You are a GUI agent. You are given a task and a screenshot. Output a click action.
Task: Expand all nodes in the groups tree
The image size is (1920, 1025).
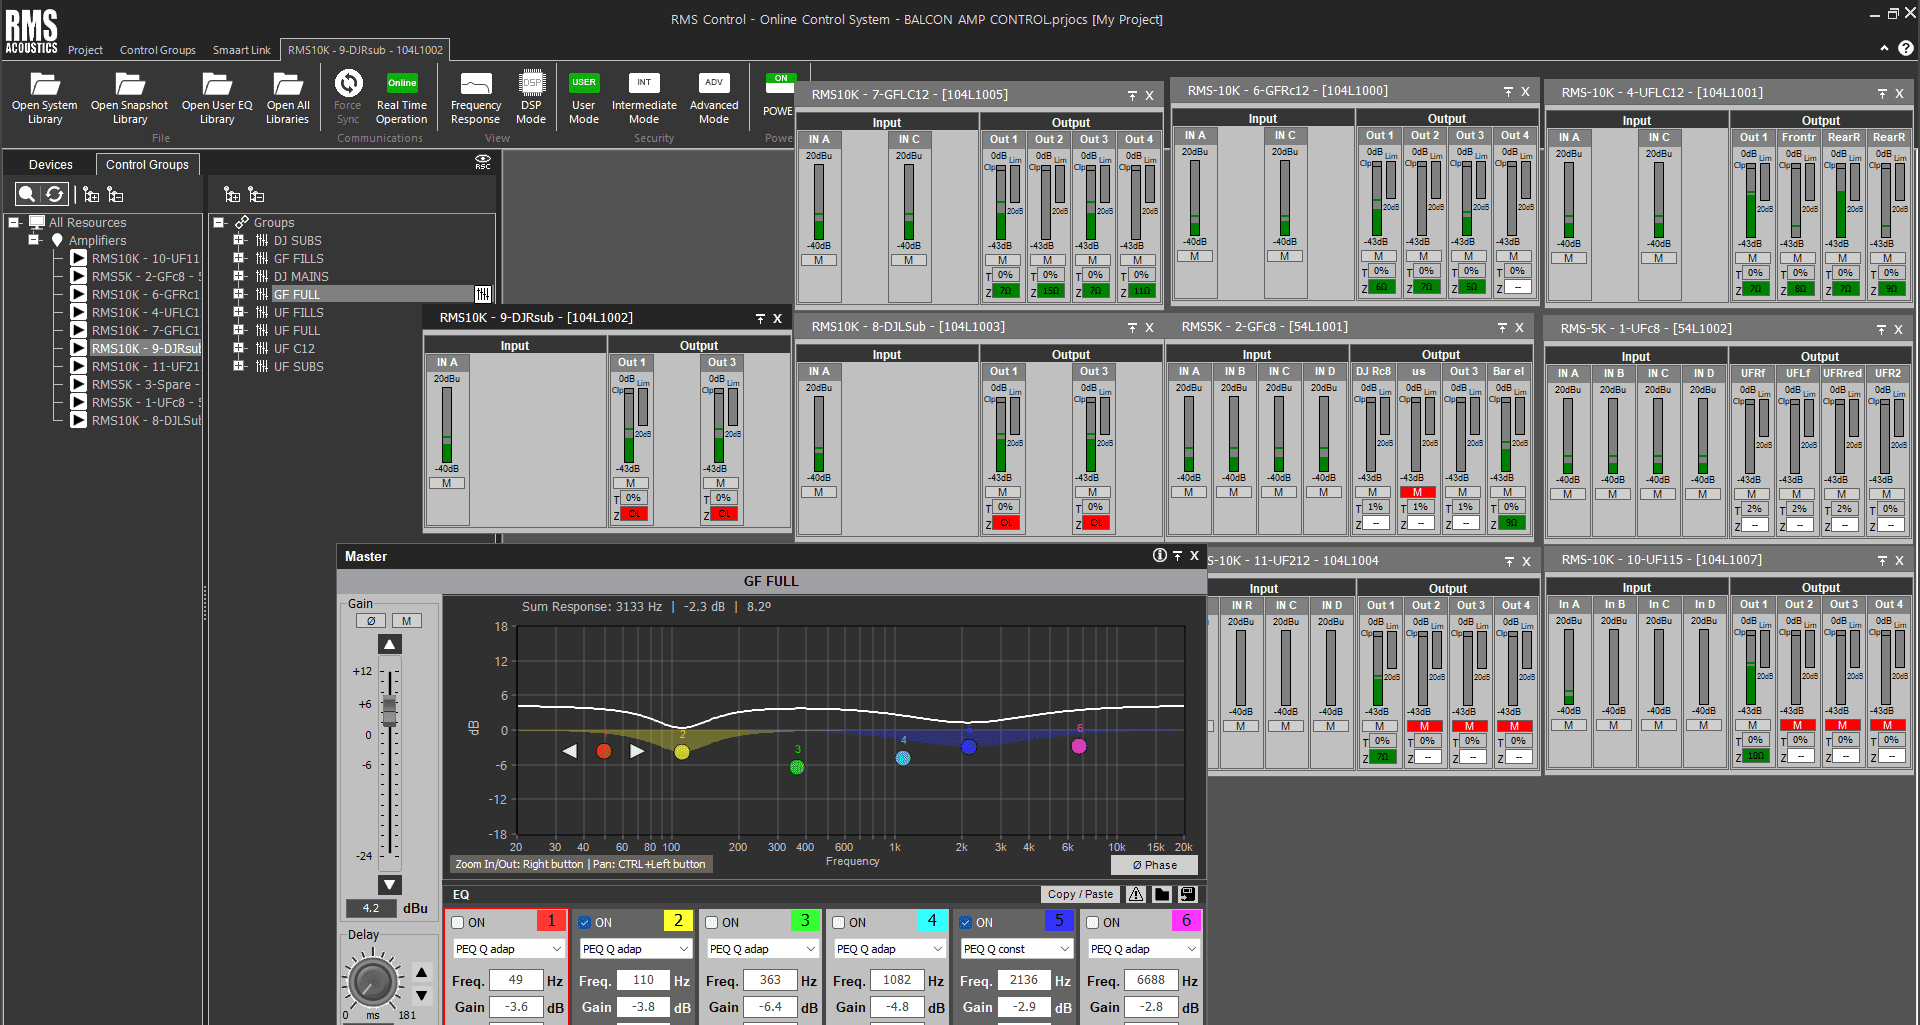point(232,194)
